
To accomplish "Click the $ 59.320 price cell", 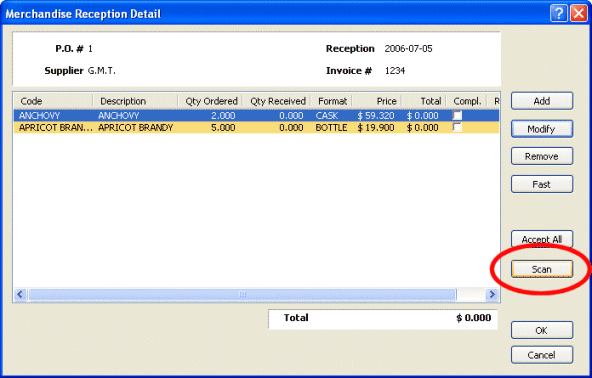I will 376,116.
